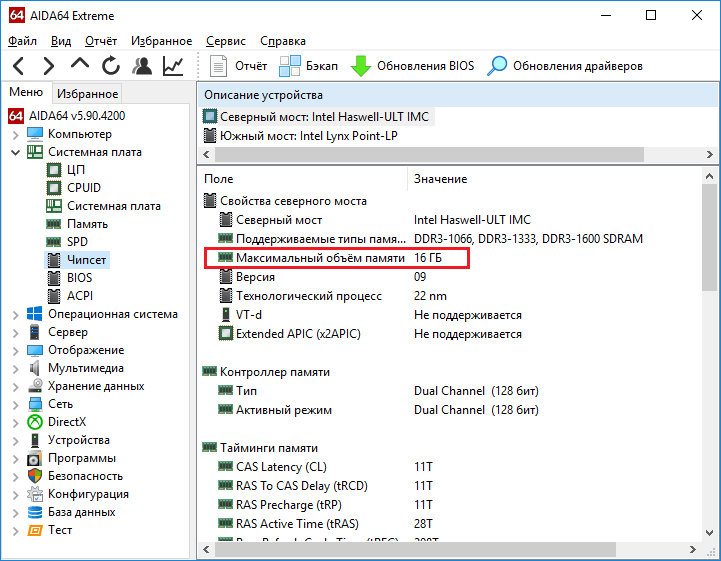The image size is (721, 561).
Task: Click the Операционная система Windows icon
Action: click(x=34, y=314)
